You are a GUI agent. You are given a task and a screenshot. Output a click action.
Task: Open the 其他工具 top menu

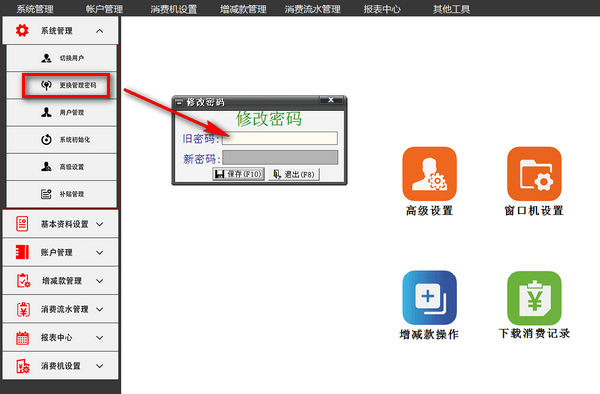(x=451, y=9)
